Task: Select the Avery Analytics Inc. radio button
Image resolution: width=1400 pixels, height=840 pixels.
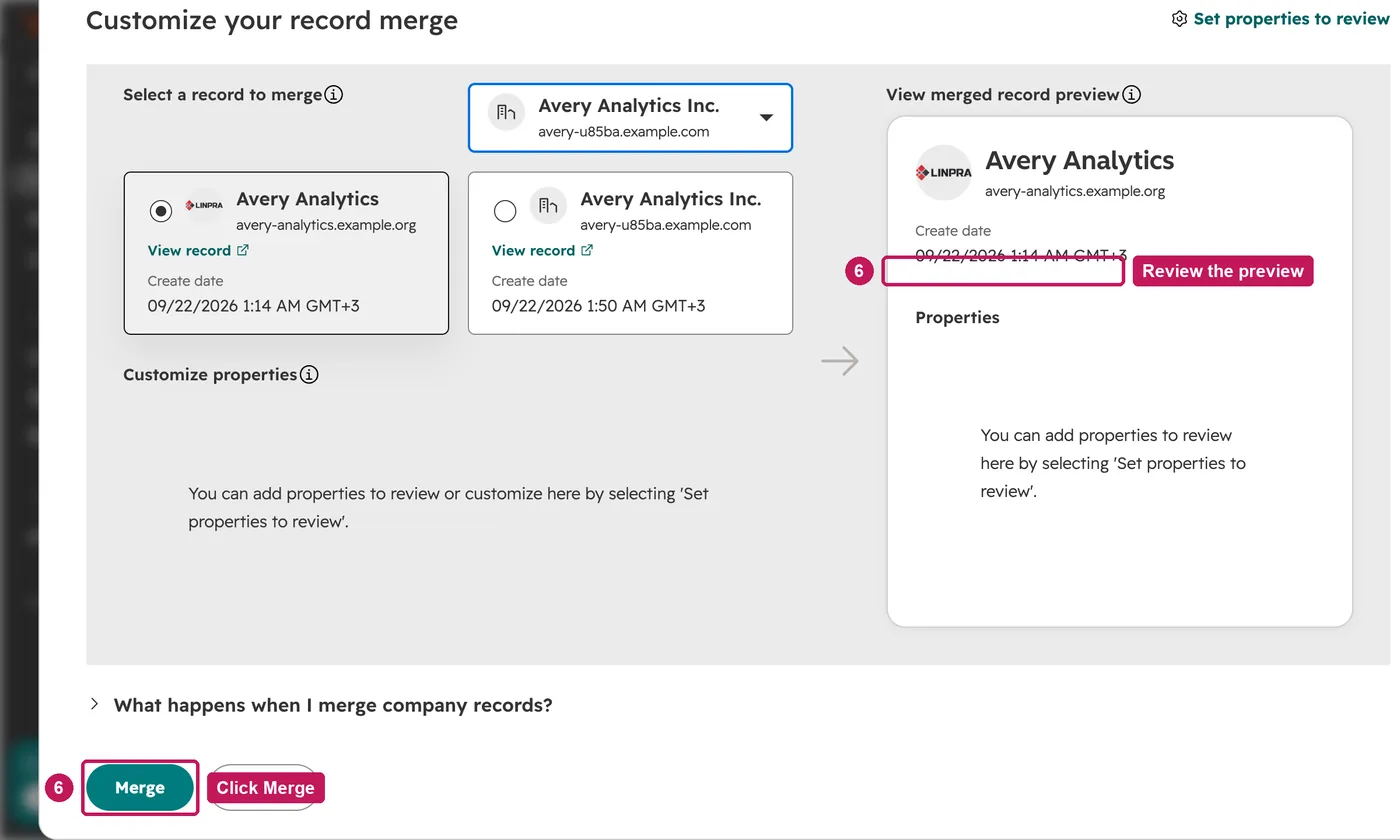Action: [505, 211]
